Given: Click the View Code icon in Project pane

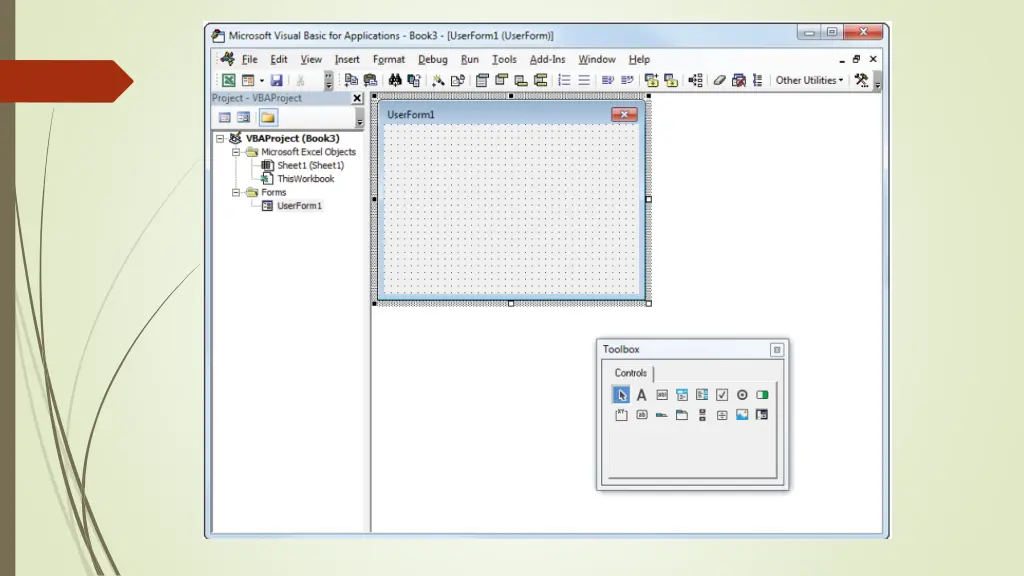Looking at the screenshot, I should [x=225, y=118].
